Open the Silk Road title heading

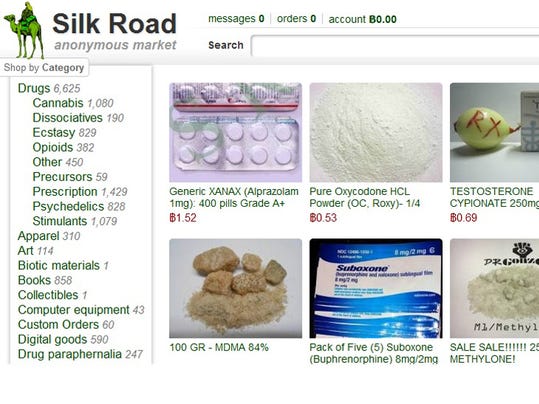click(x=114, y=24)
